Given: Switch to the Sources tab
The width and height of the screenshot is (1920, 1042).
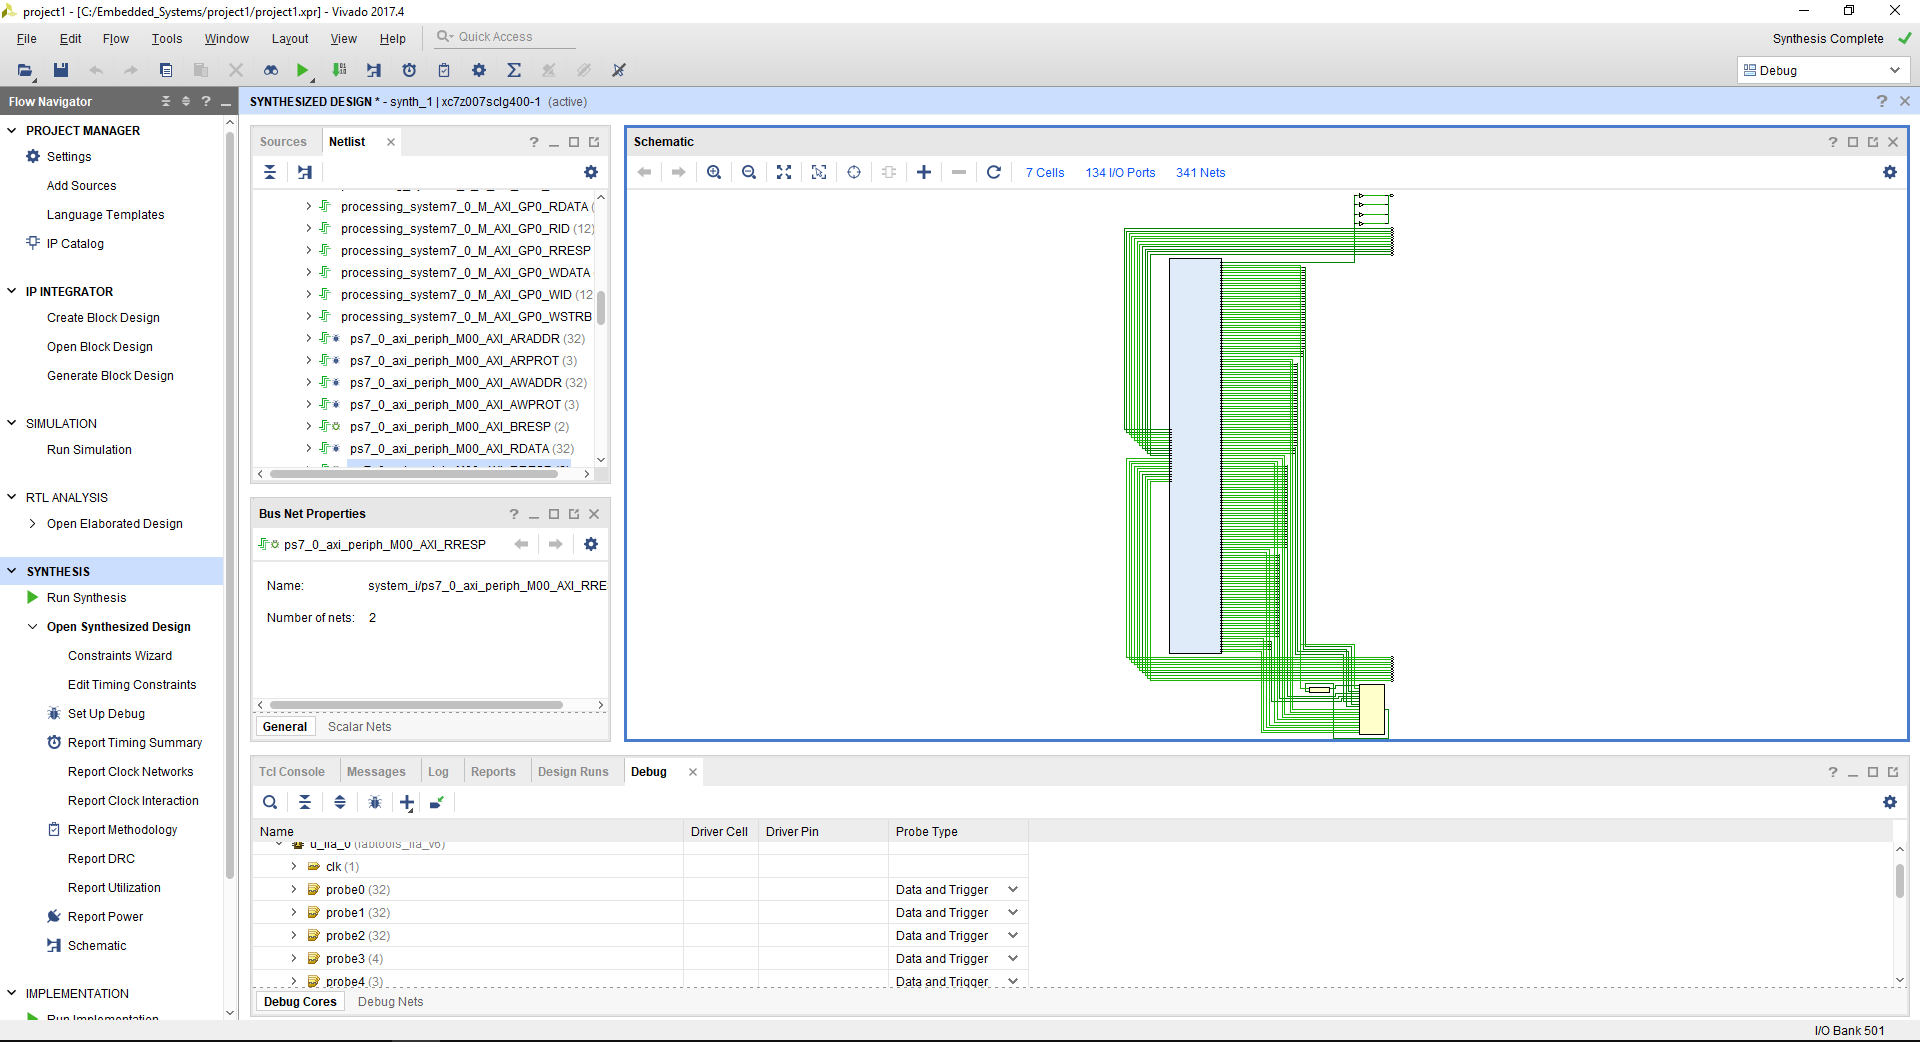Looking at the screenshot, I should pos(283,142).
